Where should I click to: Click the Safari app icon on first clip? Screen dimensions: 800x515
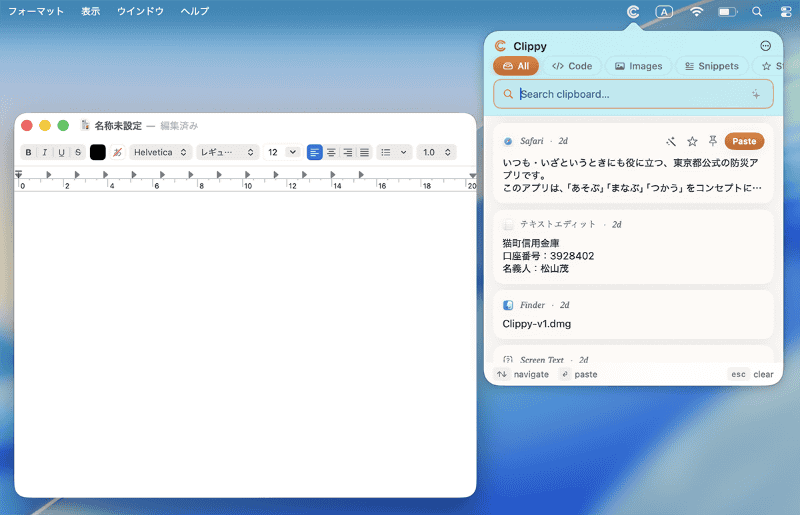pos(508,141)
